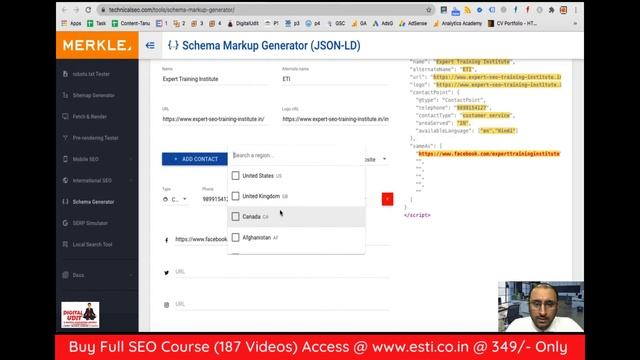Click the MERKLE logo
Screen dimensions: 640x360
coord(97,45)
